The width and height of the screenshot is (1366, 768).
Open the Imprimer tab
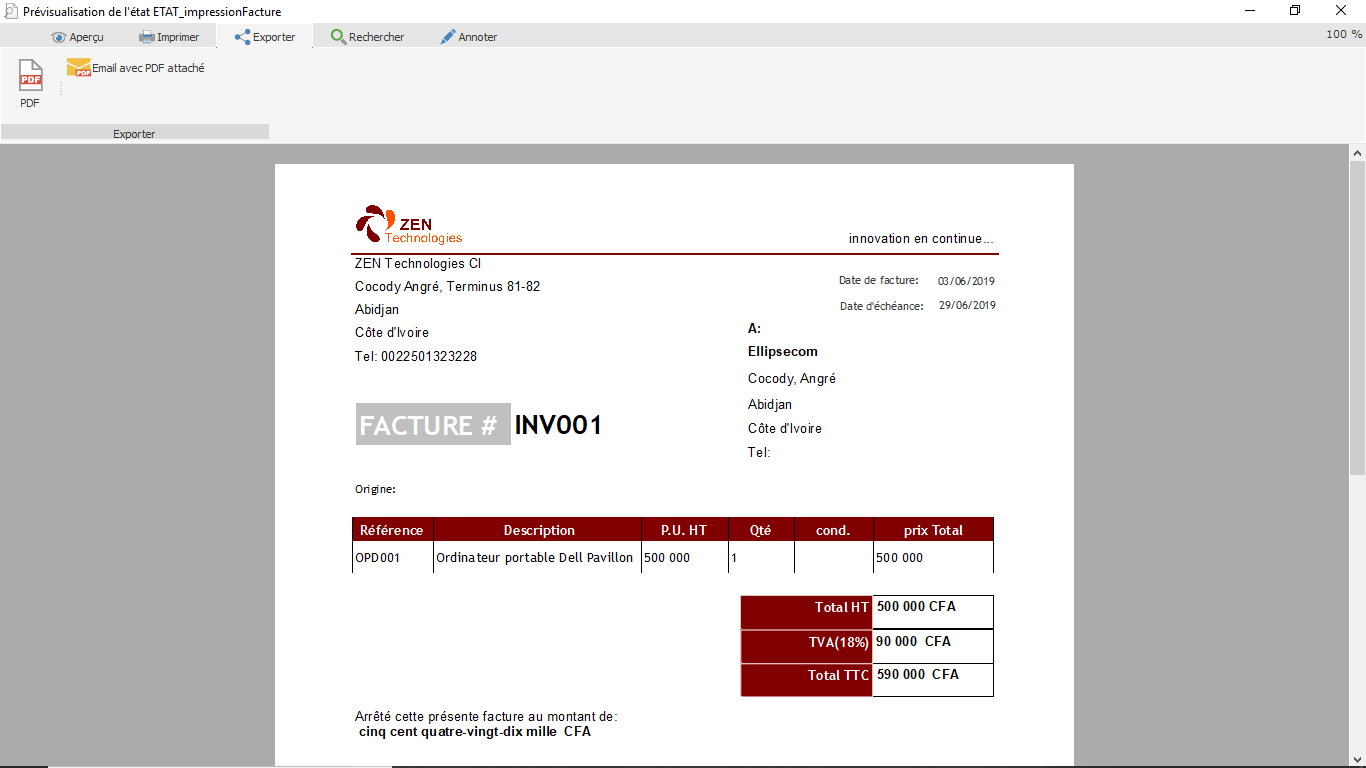[169, 37]
